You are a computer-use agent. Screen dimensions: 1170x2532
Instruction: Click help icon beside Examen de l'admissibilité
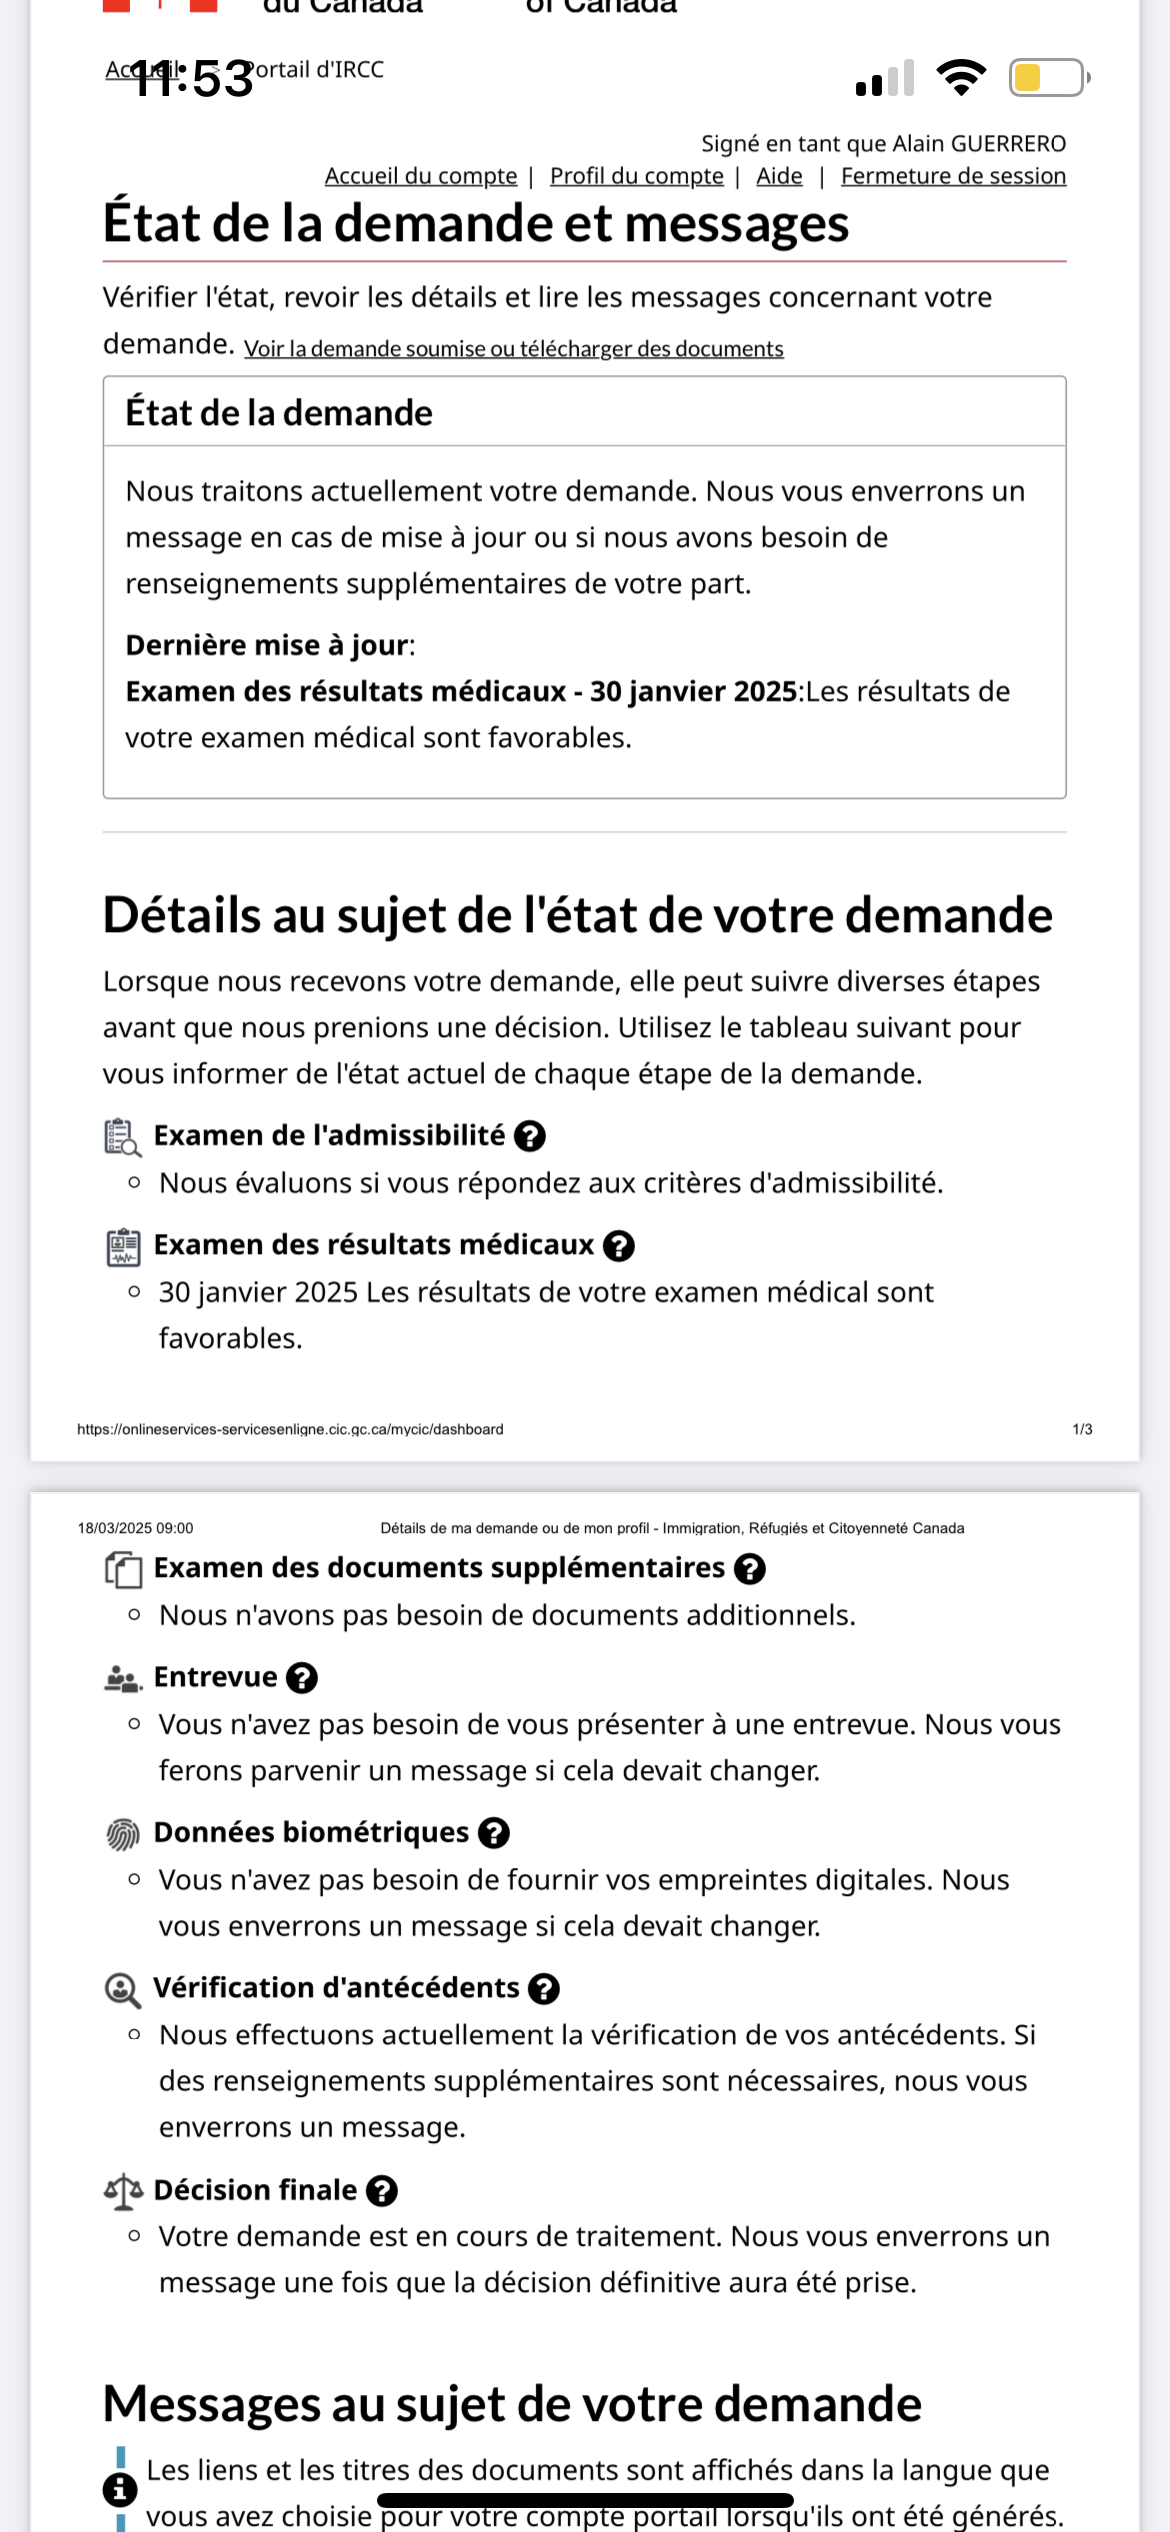point(529,1136)
